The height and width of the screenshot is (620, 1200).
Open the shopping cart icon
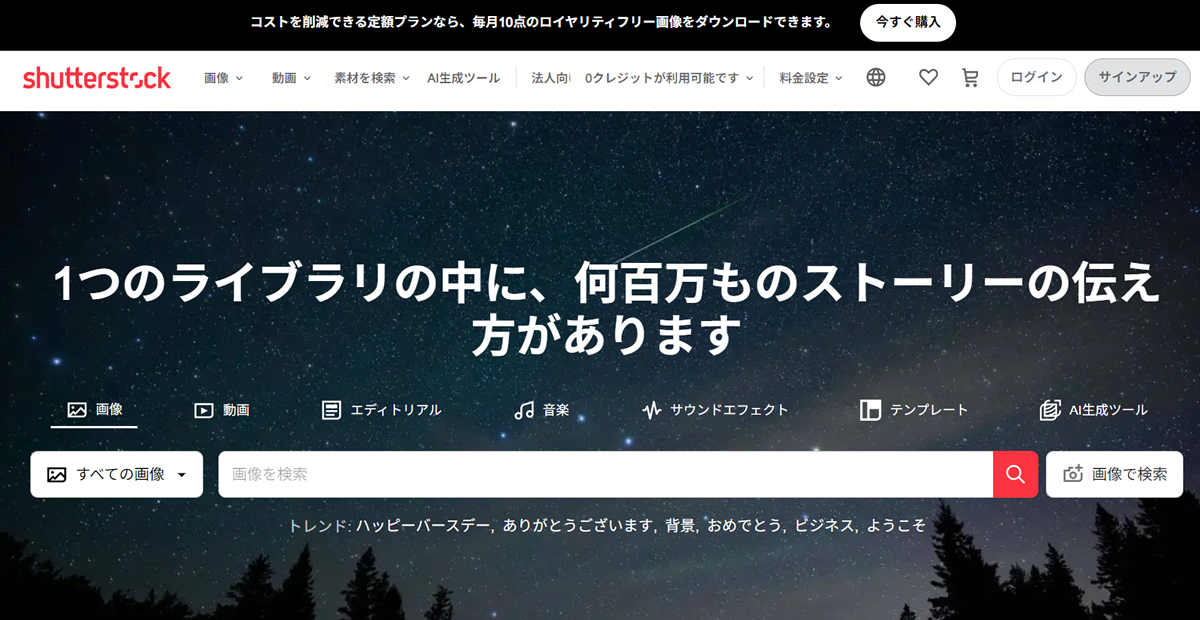click(x=970, y=78)
